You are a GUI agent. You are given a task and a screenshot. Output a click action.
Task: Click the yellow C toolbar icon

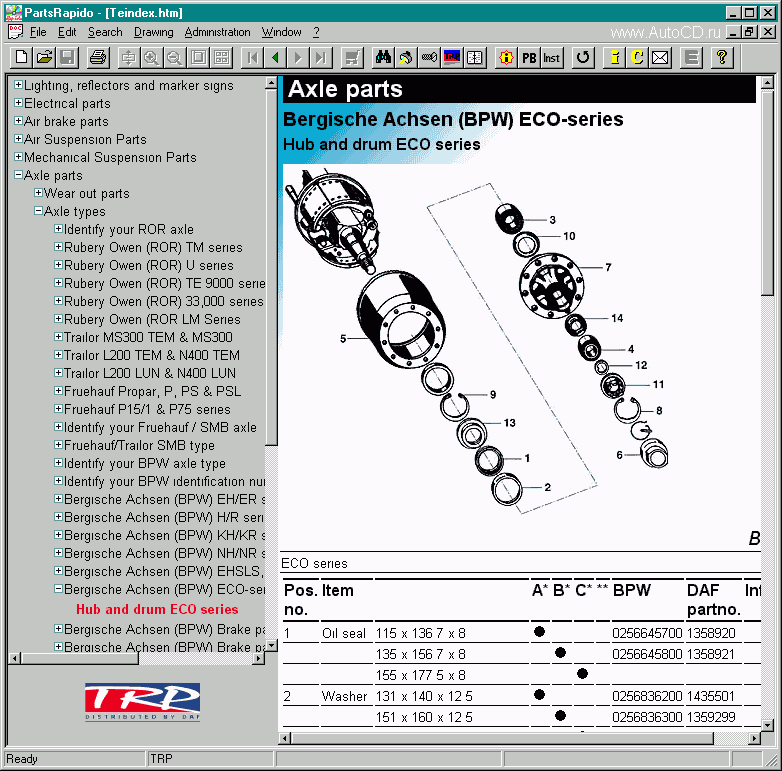[637, 58]
